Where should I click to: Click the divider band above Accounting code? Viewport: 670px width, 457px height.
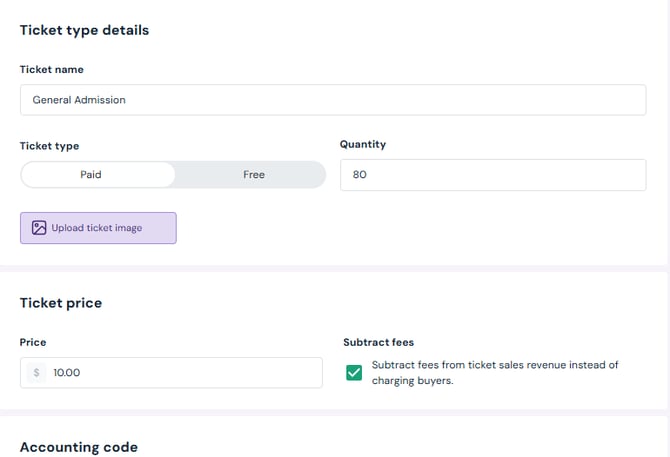335,413
